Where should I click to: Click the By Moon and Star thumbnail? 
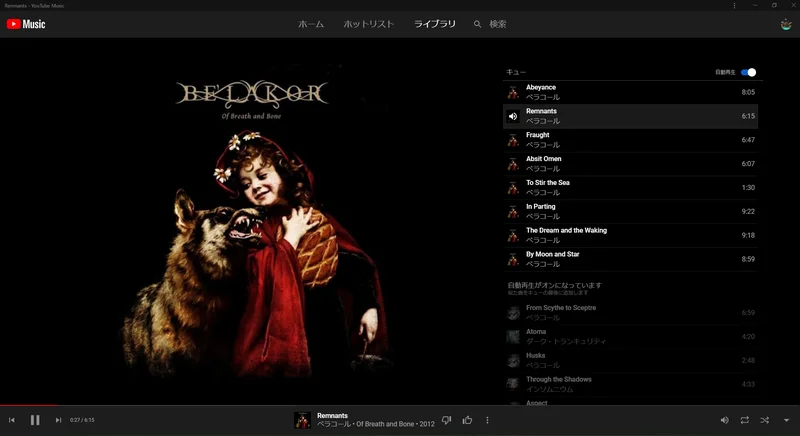coord(513,260)
